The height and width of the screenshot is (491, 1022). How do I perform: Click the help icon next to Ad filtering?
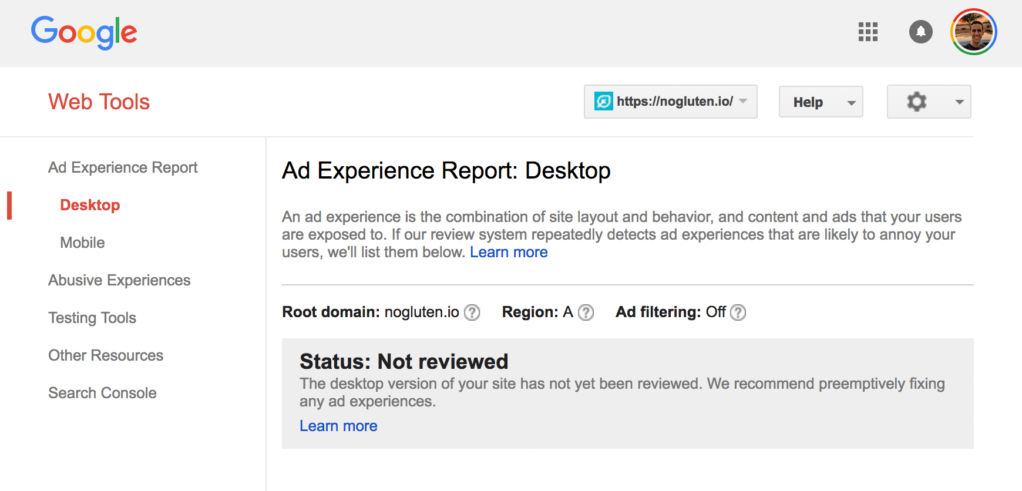pyautogui.click(x=738, y=312)
